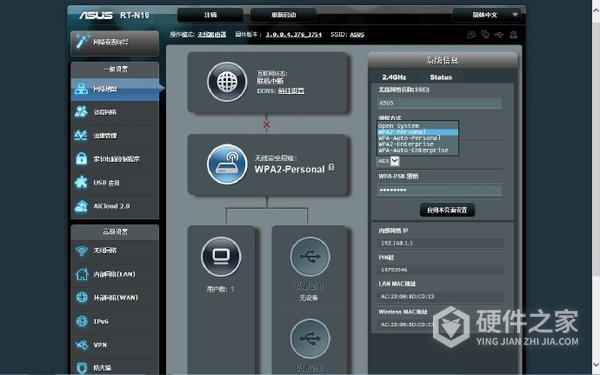
Task: Choose WPA2-Personal in authentication list
Action: (x=417, y=132)
